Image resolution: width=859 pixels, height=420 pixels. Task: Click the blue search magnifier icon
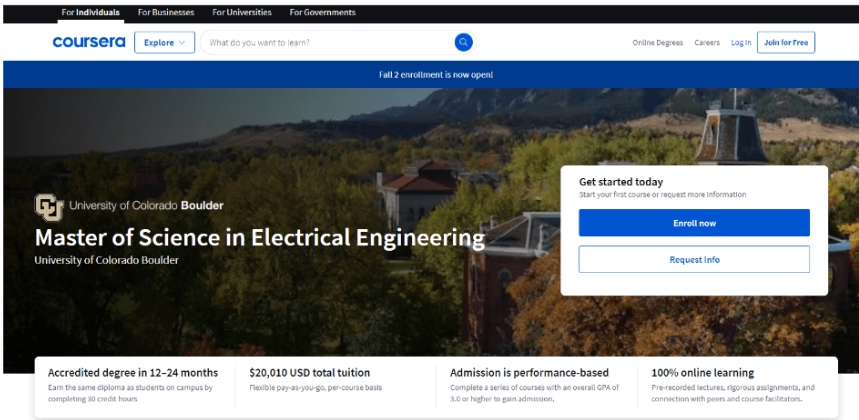[x=463, y=42]
